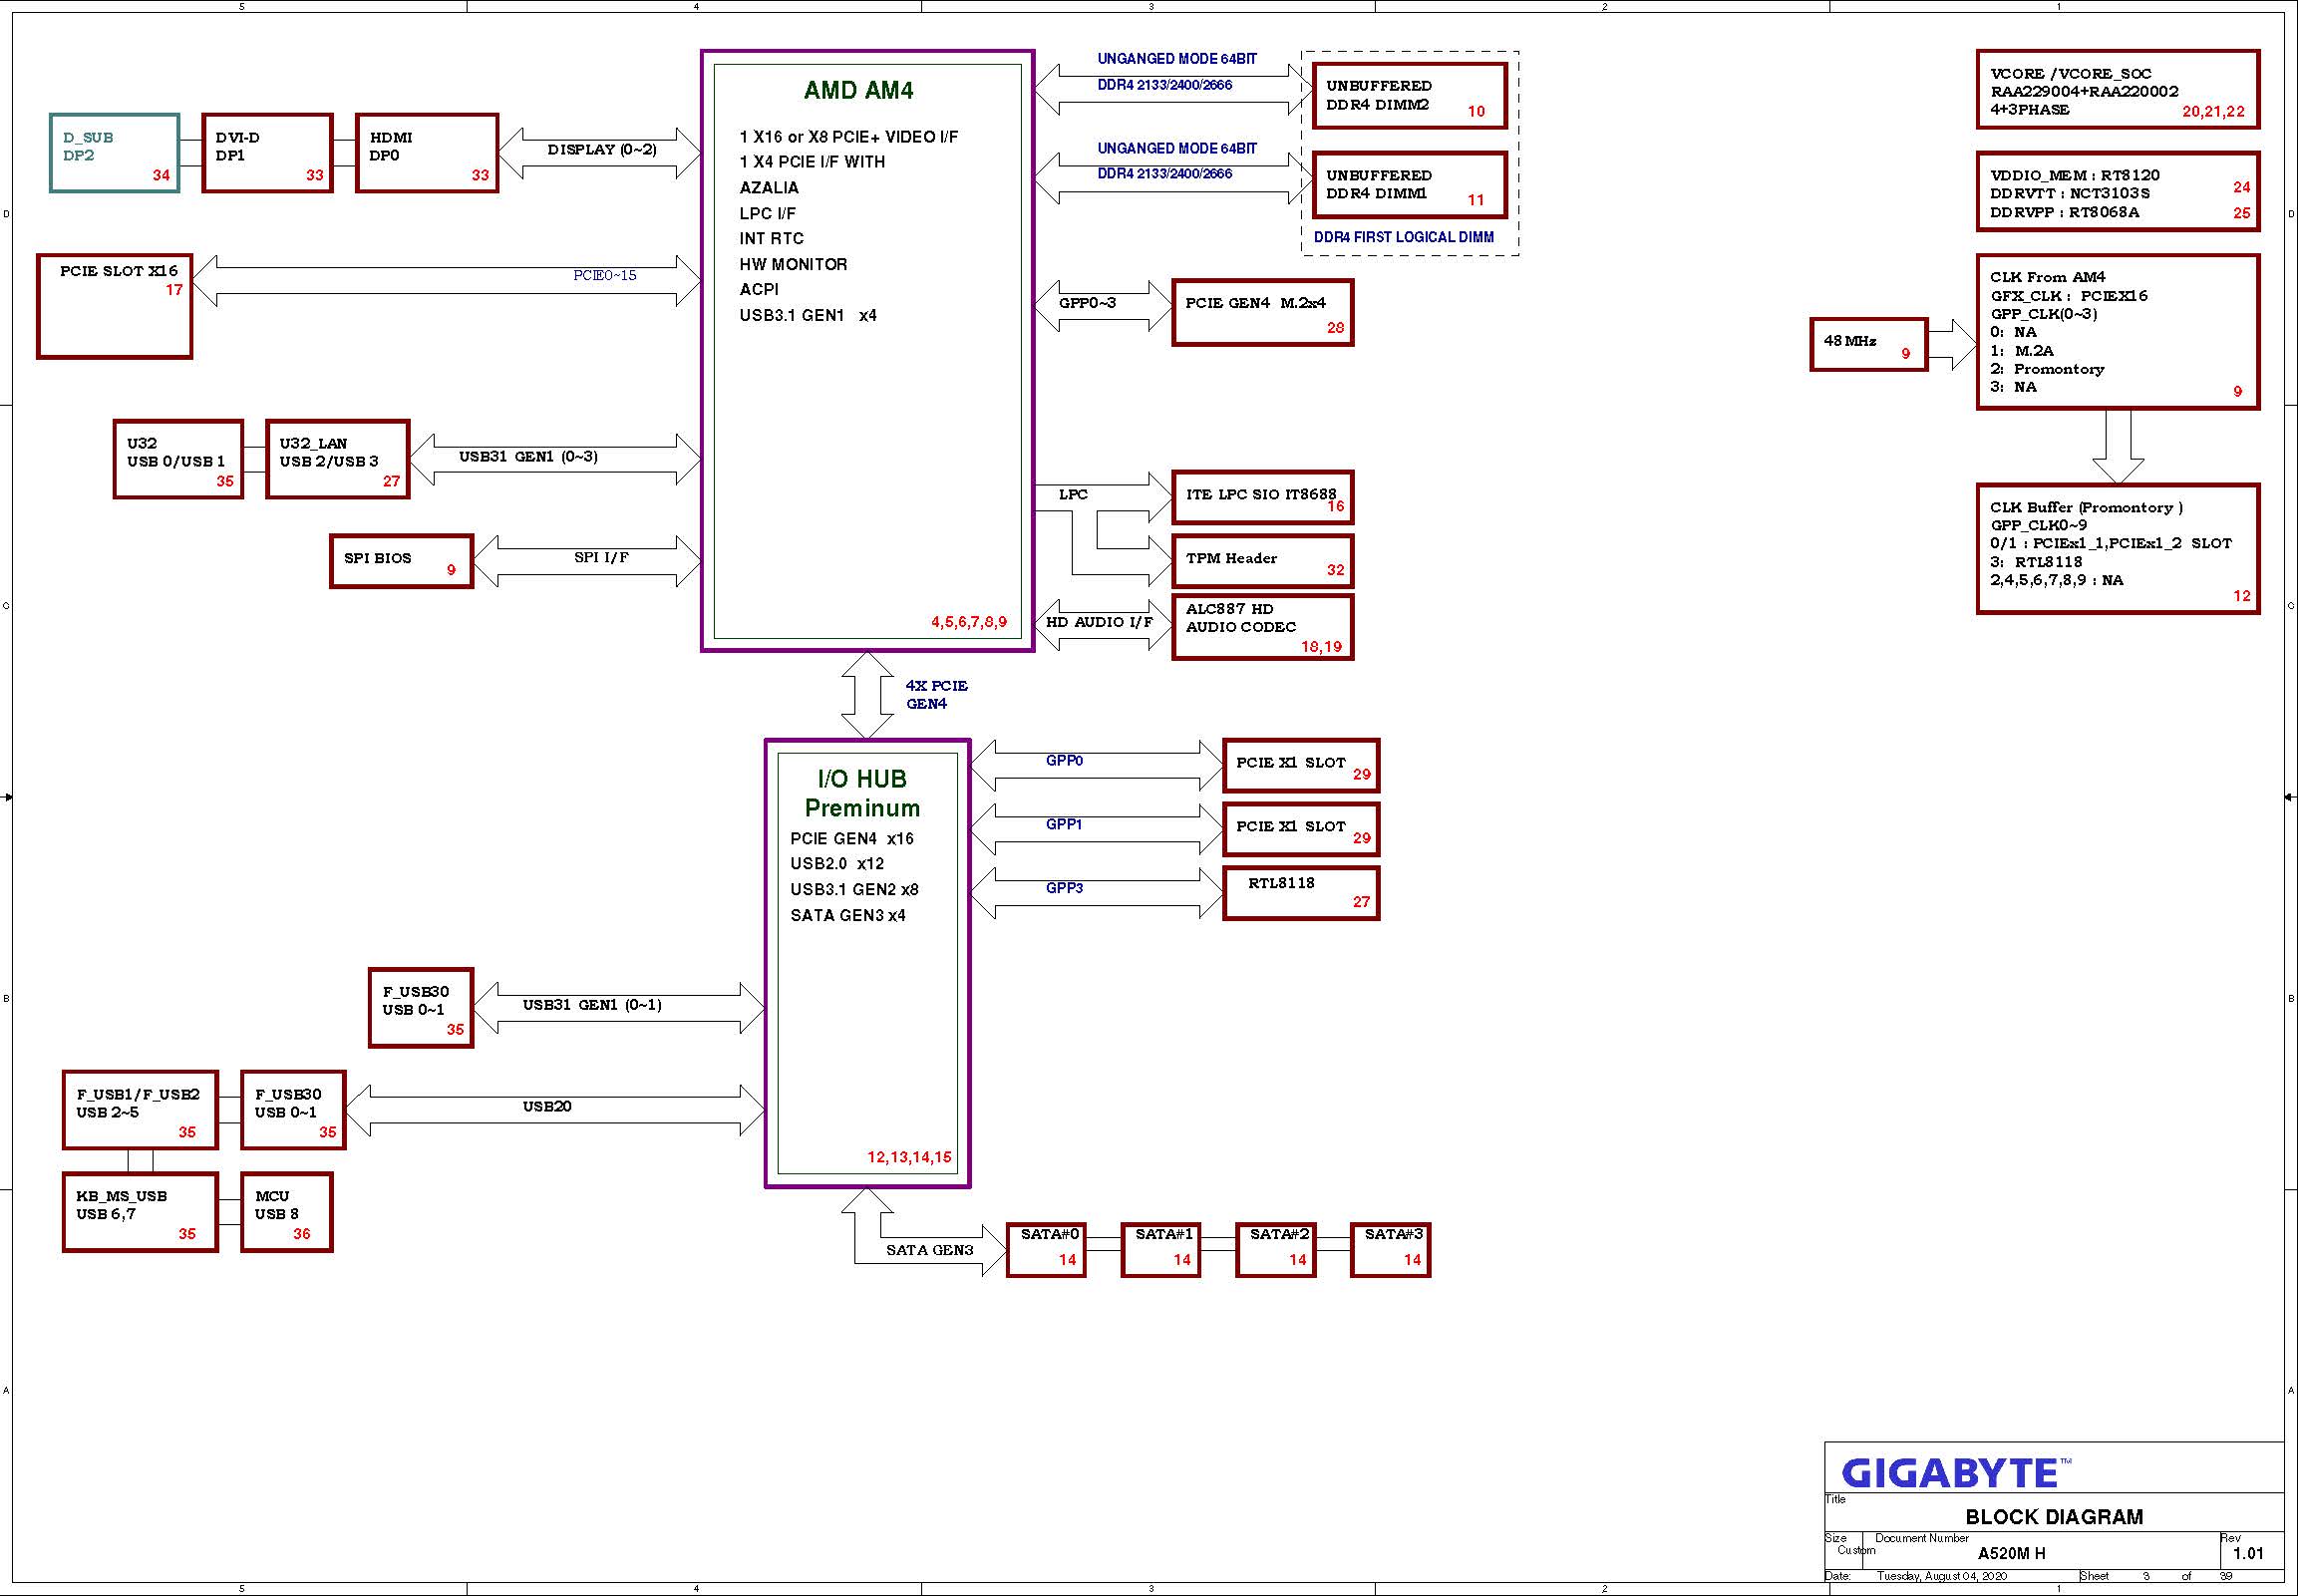
Task: Select the "USB31 GEN1 (0~1)" label
Action: (592, 1005)
